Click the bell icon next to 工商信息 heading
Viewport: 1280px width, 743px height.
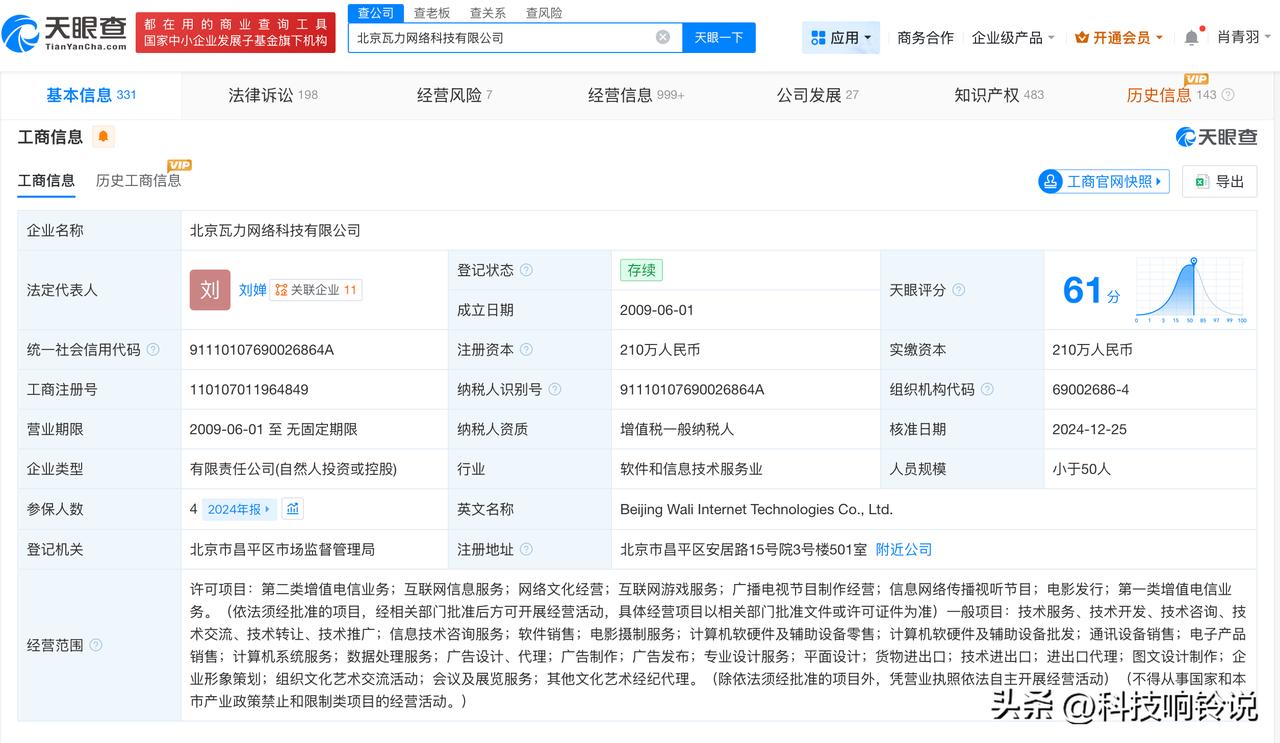click(103, 137)
